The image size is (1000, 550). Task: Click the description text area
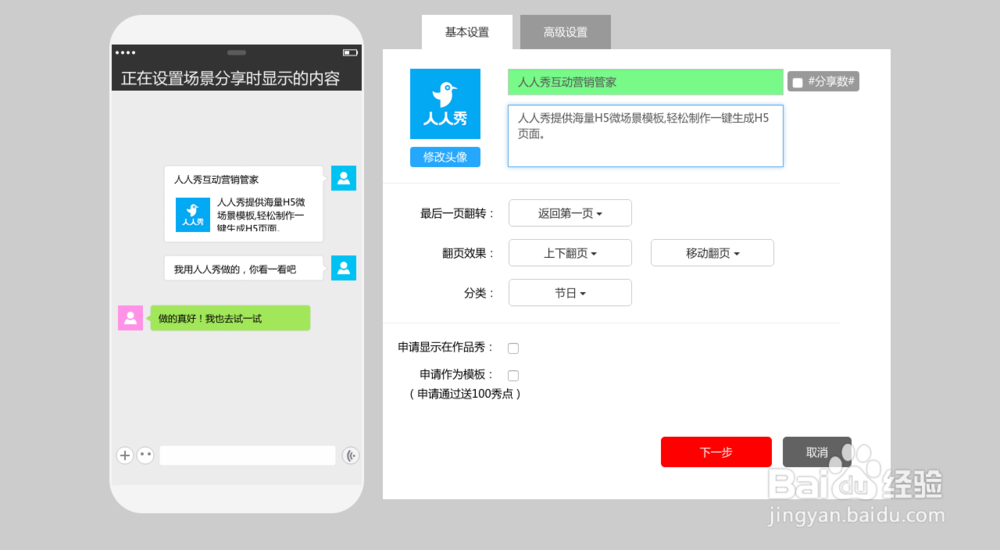(x=645, y=136)
